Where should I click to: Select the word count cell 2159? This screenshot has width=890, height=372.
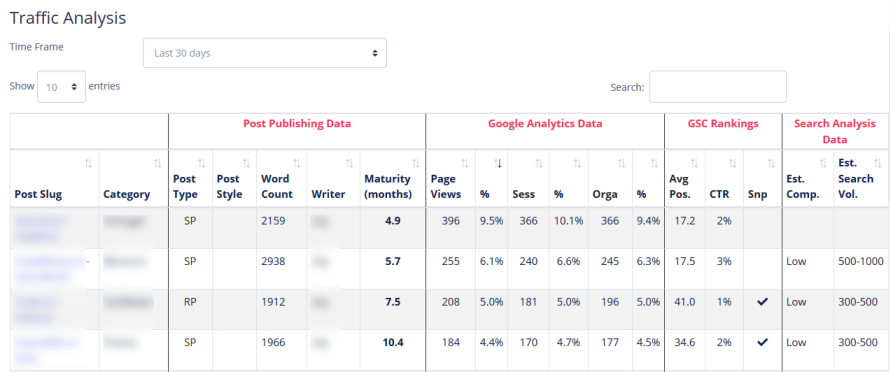273,220
